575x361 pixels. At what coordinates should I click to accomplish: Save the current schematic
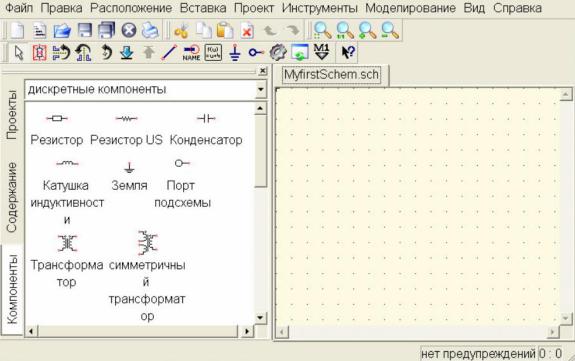point(85,30)
